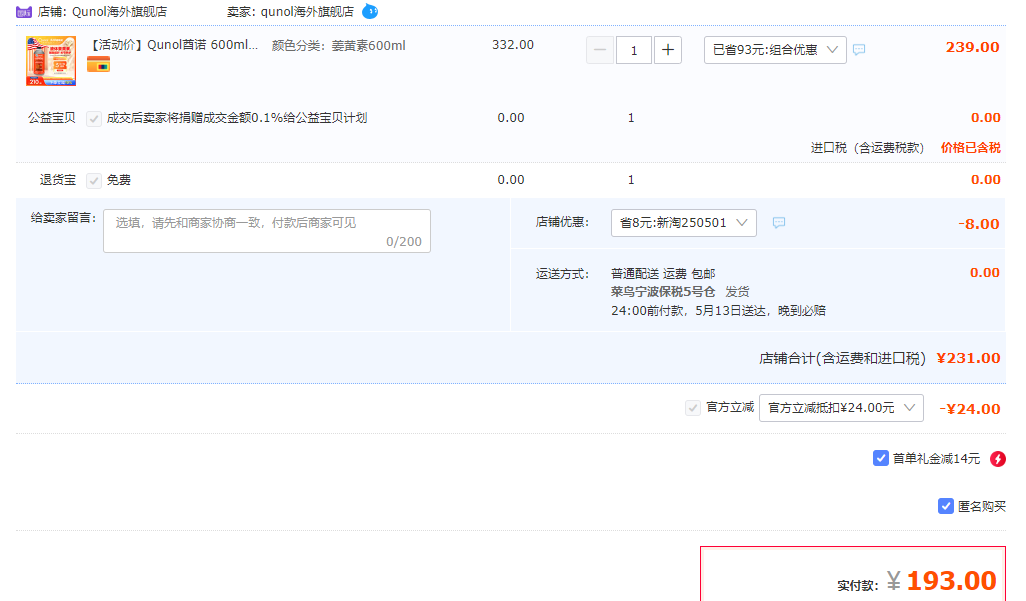Expand the 省8元:新淘250501 store discount dropdown
The height and width of the screenshot is (601, 1026).
(x=684, y=223)
